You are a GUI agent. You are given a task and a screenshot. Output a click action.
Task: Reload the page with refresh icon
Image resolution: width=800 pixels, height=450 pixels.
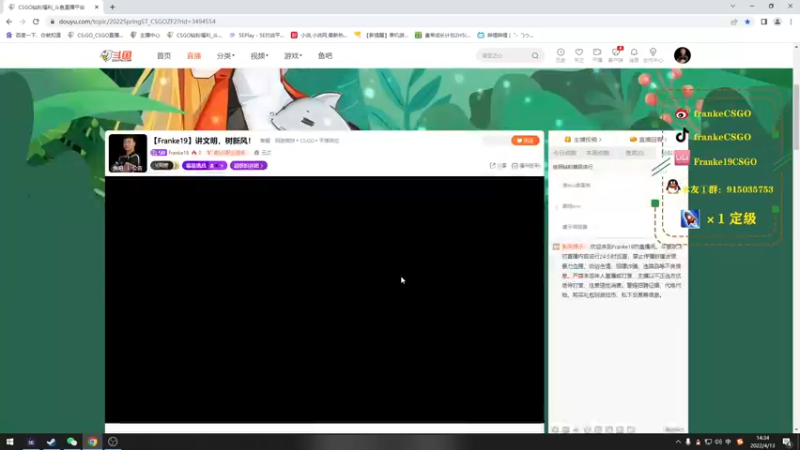coord(36,21)
